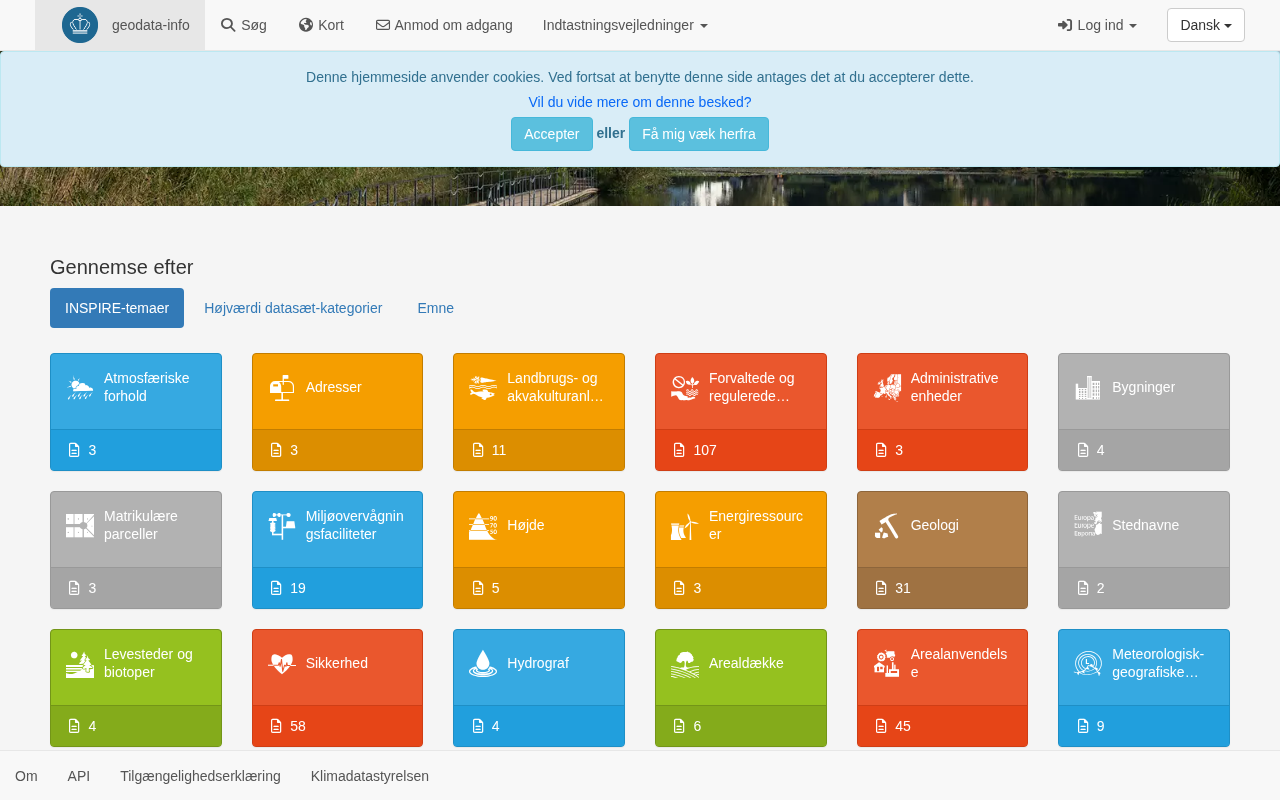Click the Geologi pickaxe icon
Image resolution: width=1280 pixels, height=800 pixels.
[x=886, y=526]
